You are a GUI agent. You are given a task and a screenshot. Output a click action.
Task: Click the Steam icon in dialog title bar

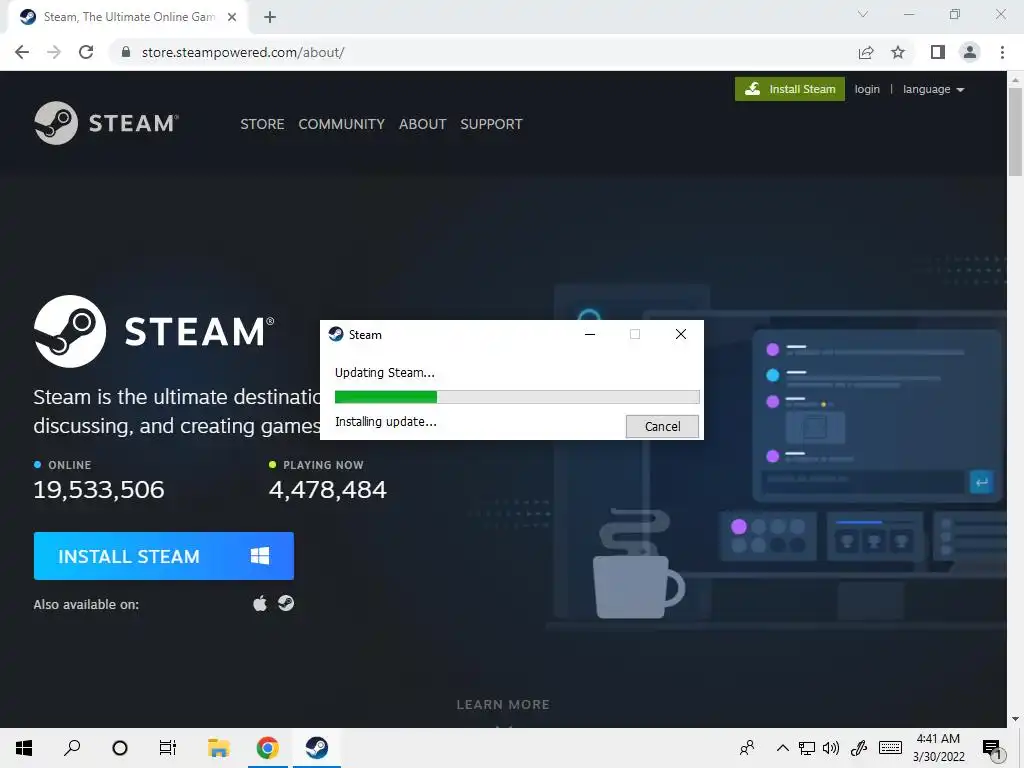point(336,334)
